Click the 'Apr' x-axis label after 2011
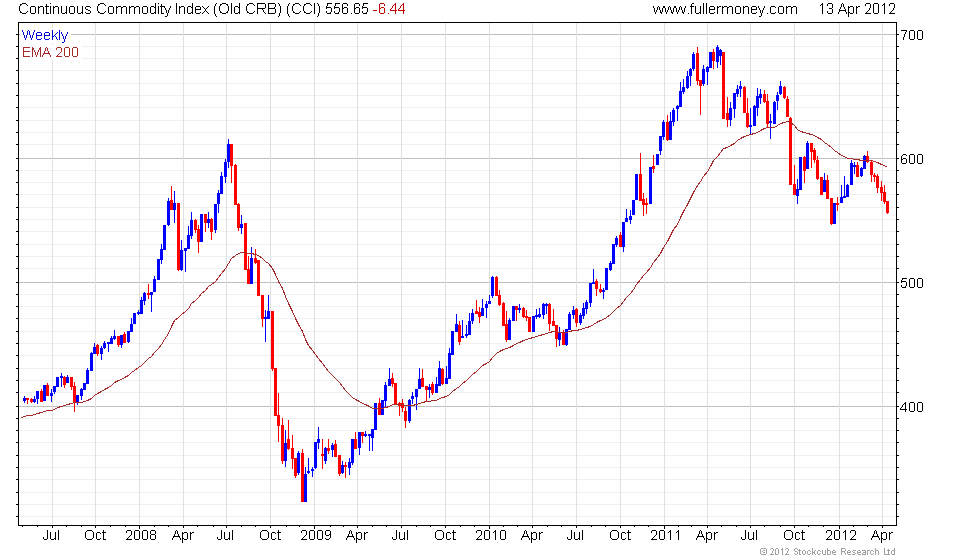Viewport: 980px width, 560px height. (x=707, y=536)
